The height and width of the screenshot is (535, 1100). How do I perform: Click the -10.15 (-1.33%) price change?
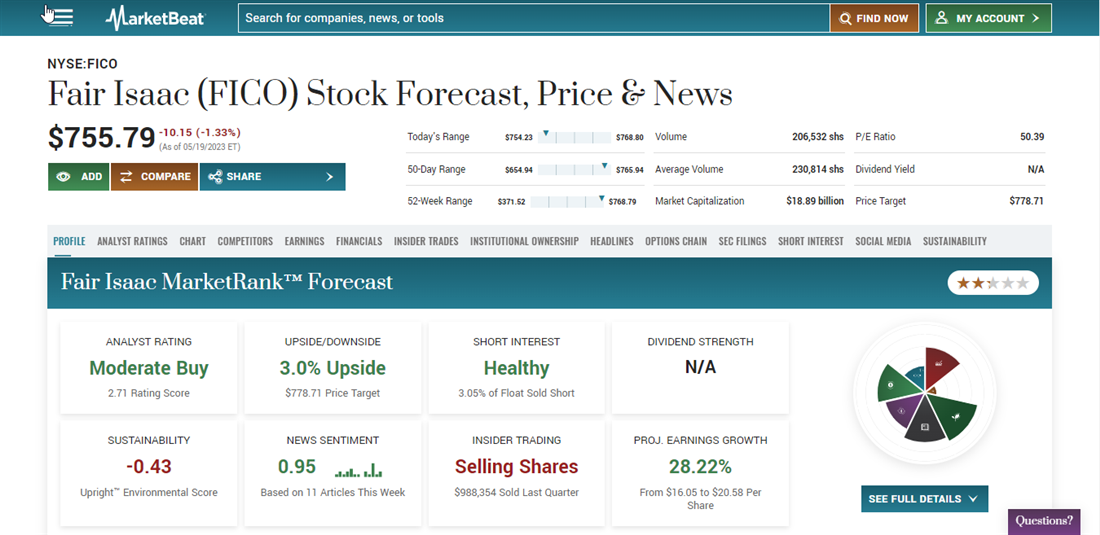pyautogui.click(x=200, y=132)
